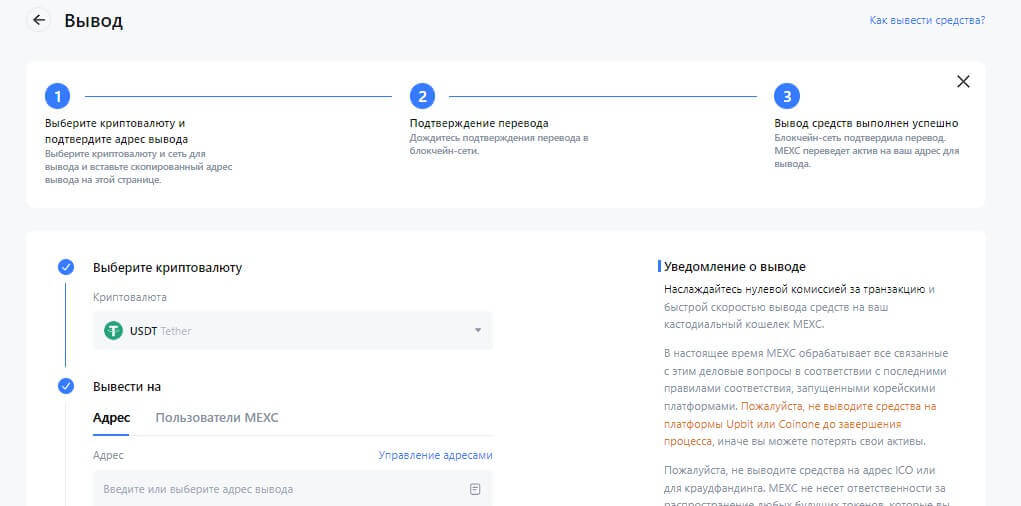
Task: Click the USDT Tether coin logo
Action: pos(113,330)
